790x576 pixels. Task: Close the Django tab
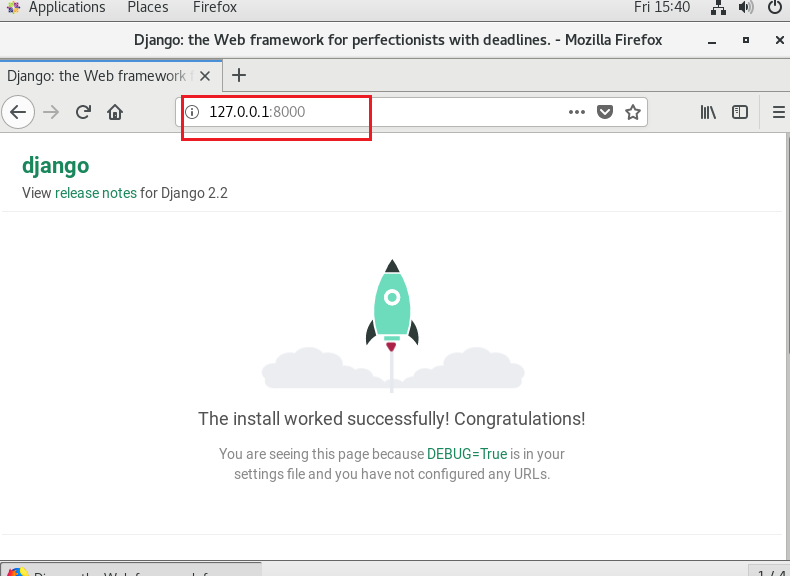coord(205,76)
